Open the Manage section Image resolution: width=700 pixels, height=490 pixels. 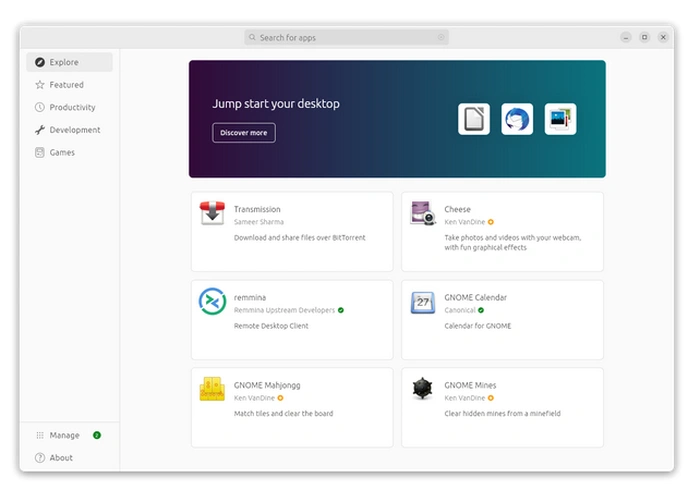coord(69,435)
